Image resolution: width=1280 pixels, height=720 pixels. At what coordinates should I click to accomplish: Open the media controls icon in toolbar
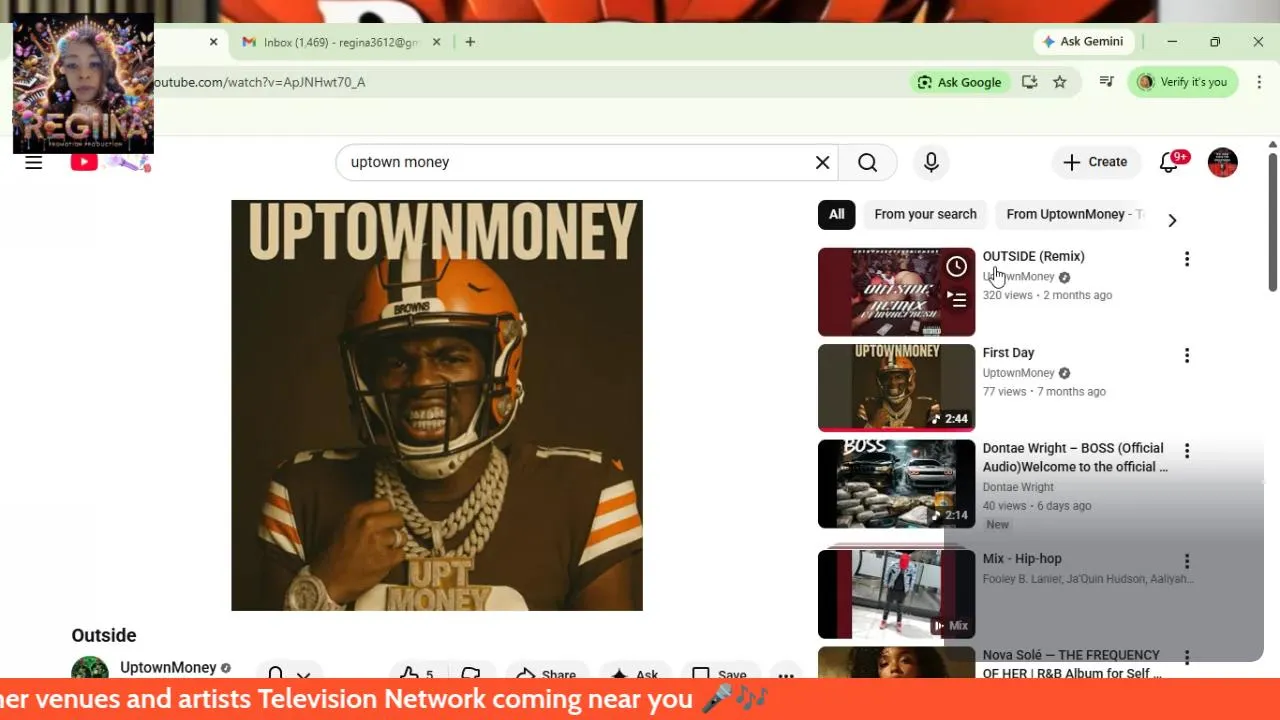point(1107,82)
